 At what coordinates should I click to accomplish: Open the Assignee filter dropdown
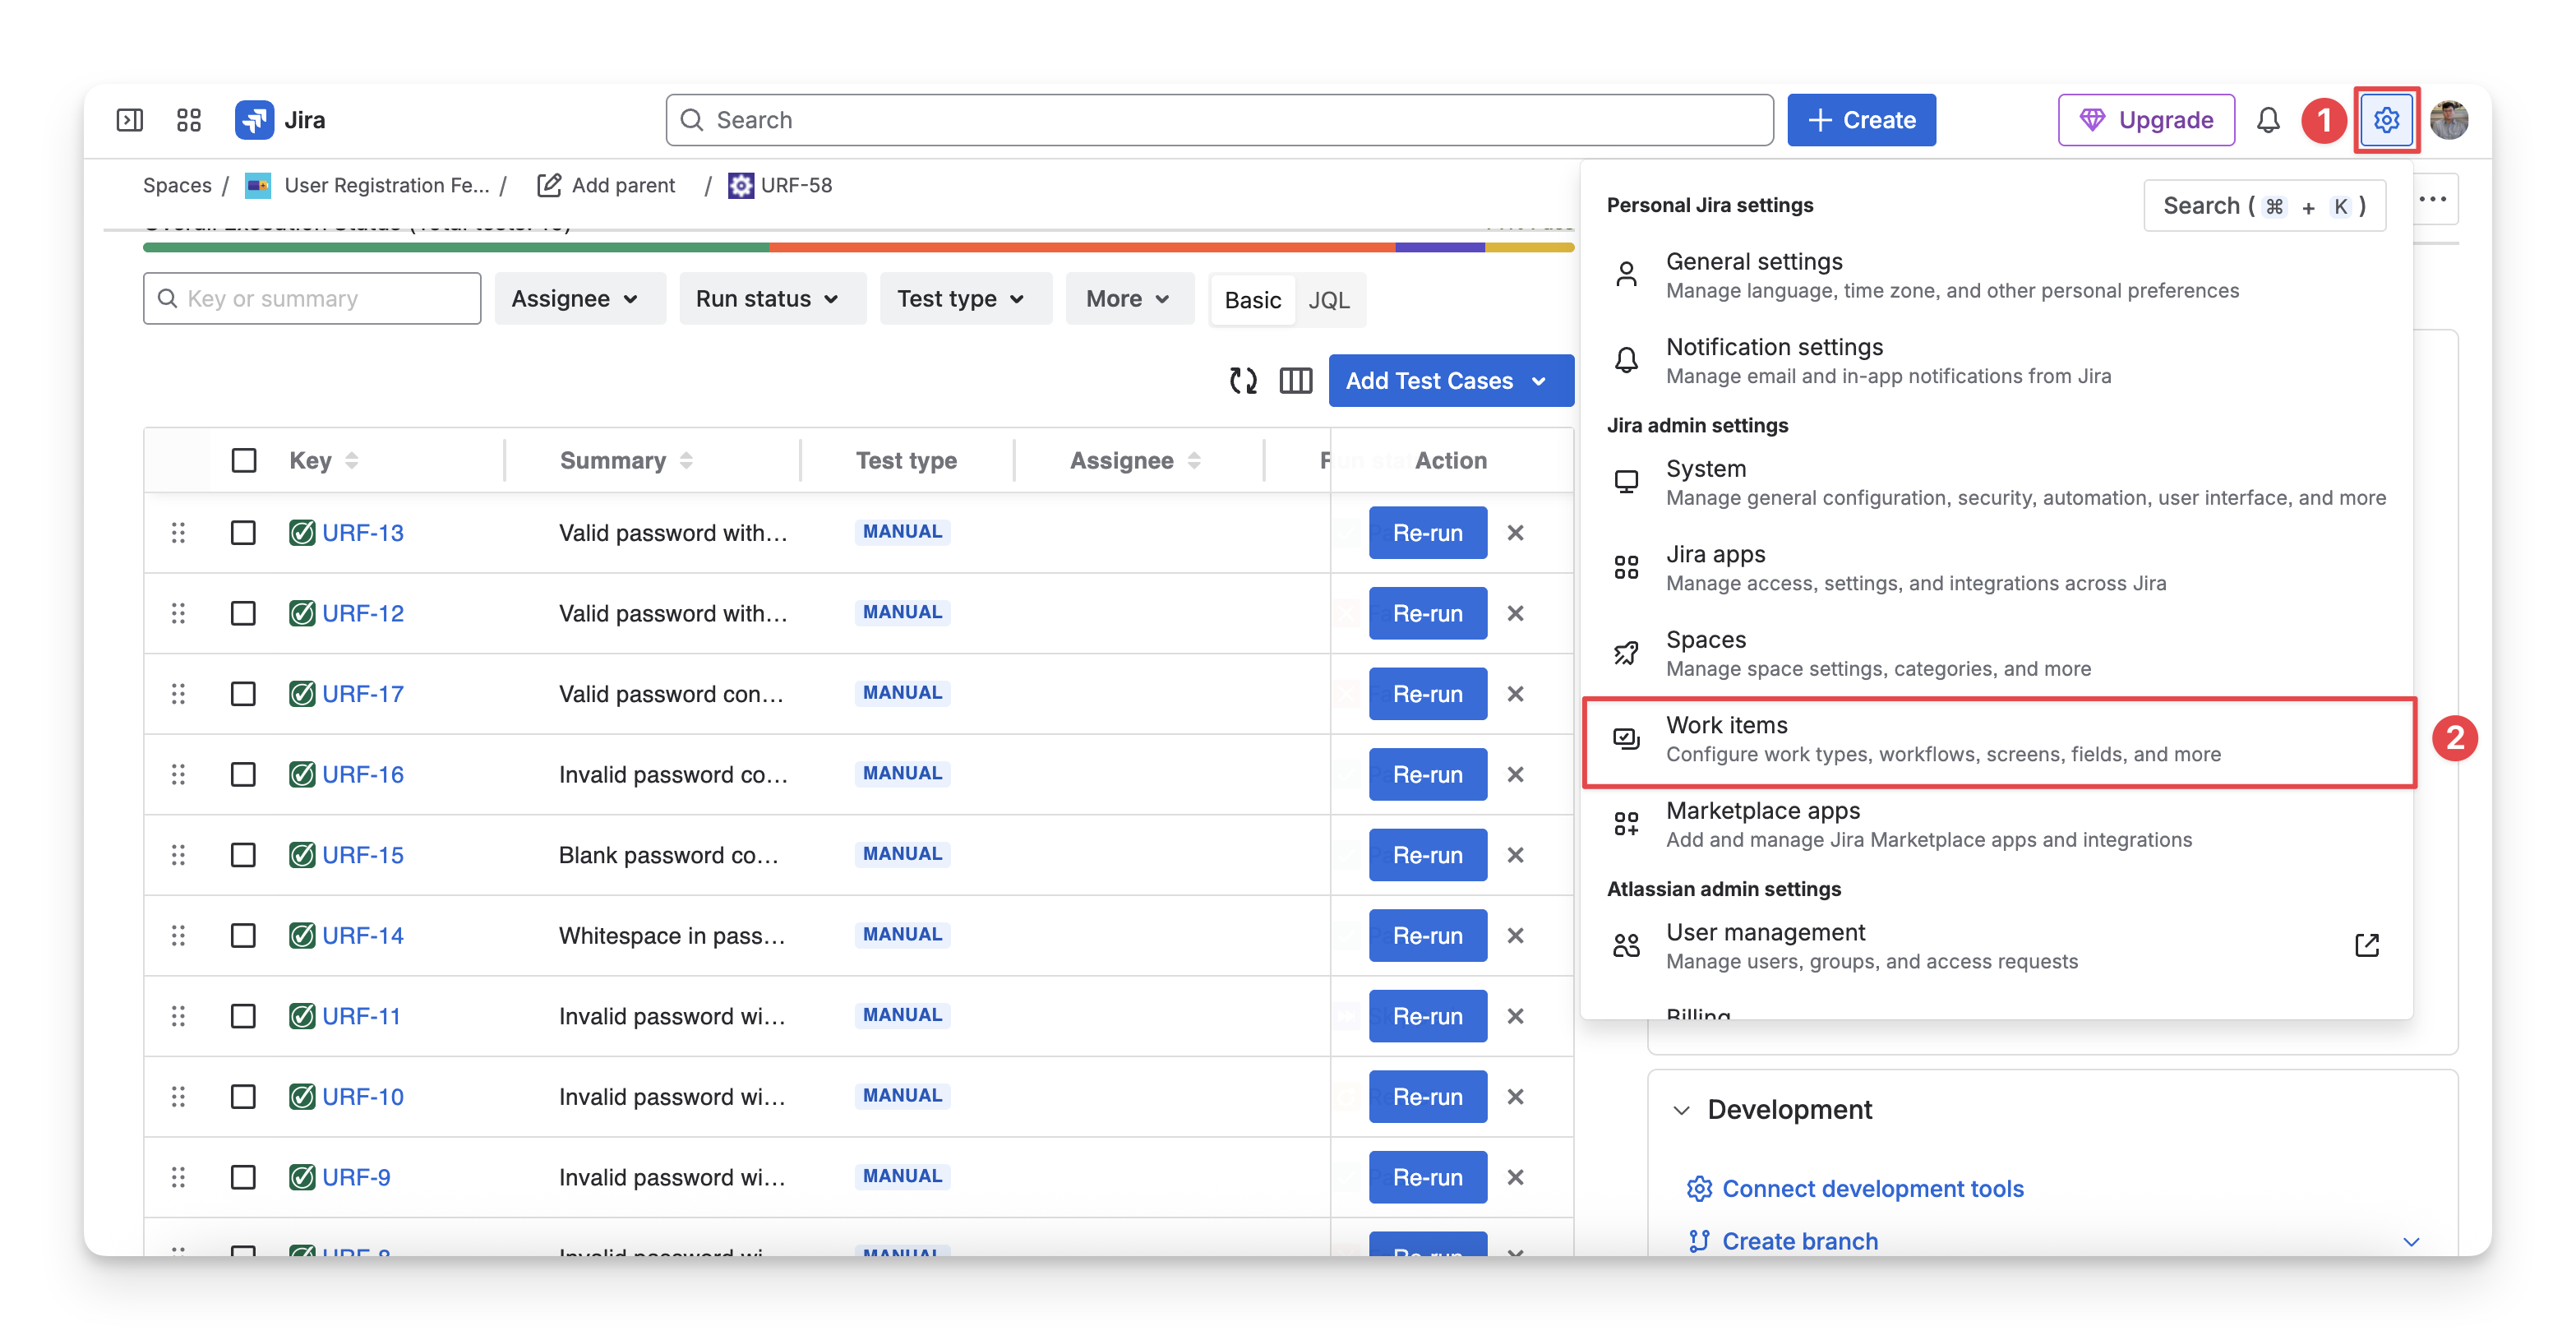[x=575, y=299]
